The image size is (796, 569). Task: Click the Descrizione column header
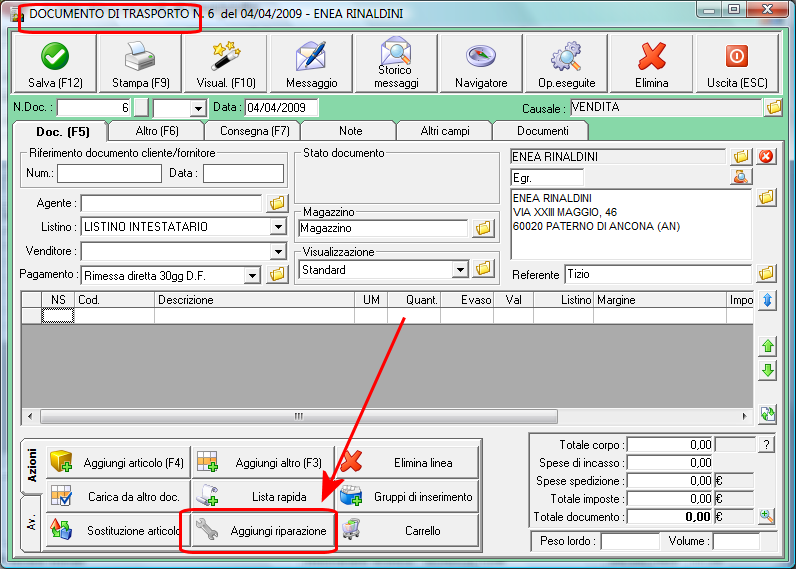tap(254, 300)
